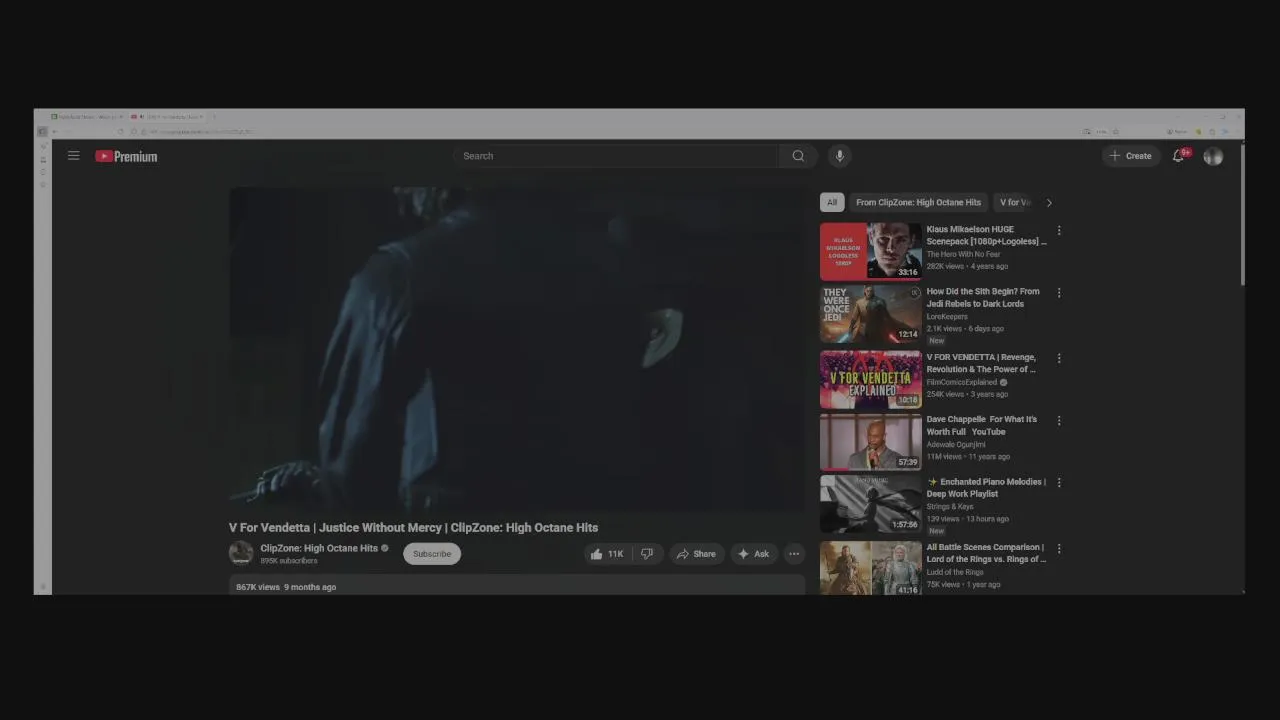Open V FOR VENDETTA Explained thumbnail
Image resolution: width=1280 pixels, height=720 pixels.
[x=871, y=379]
